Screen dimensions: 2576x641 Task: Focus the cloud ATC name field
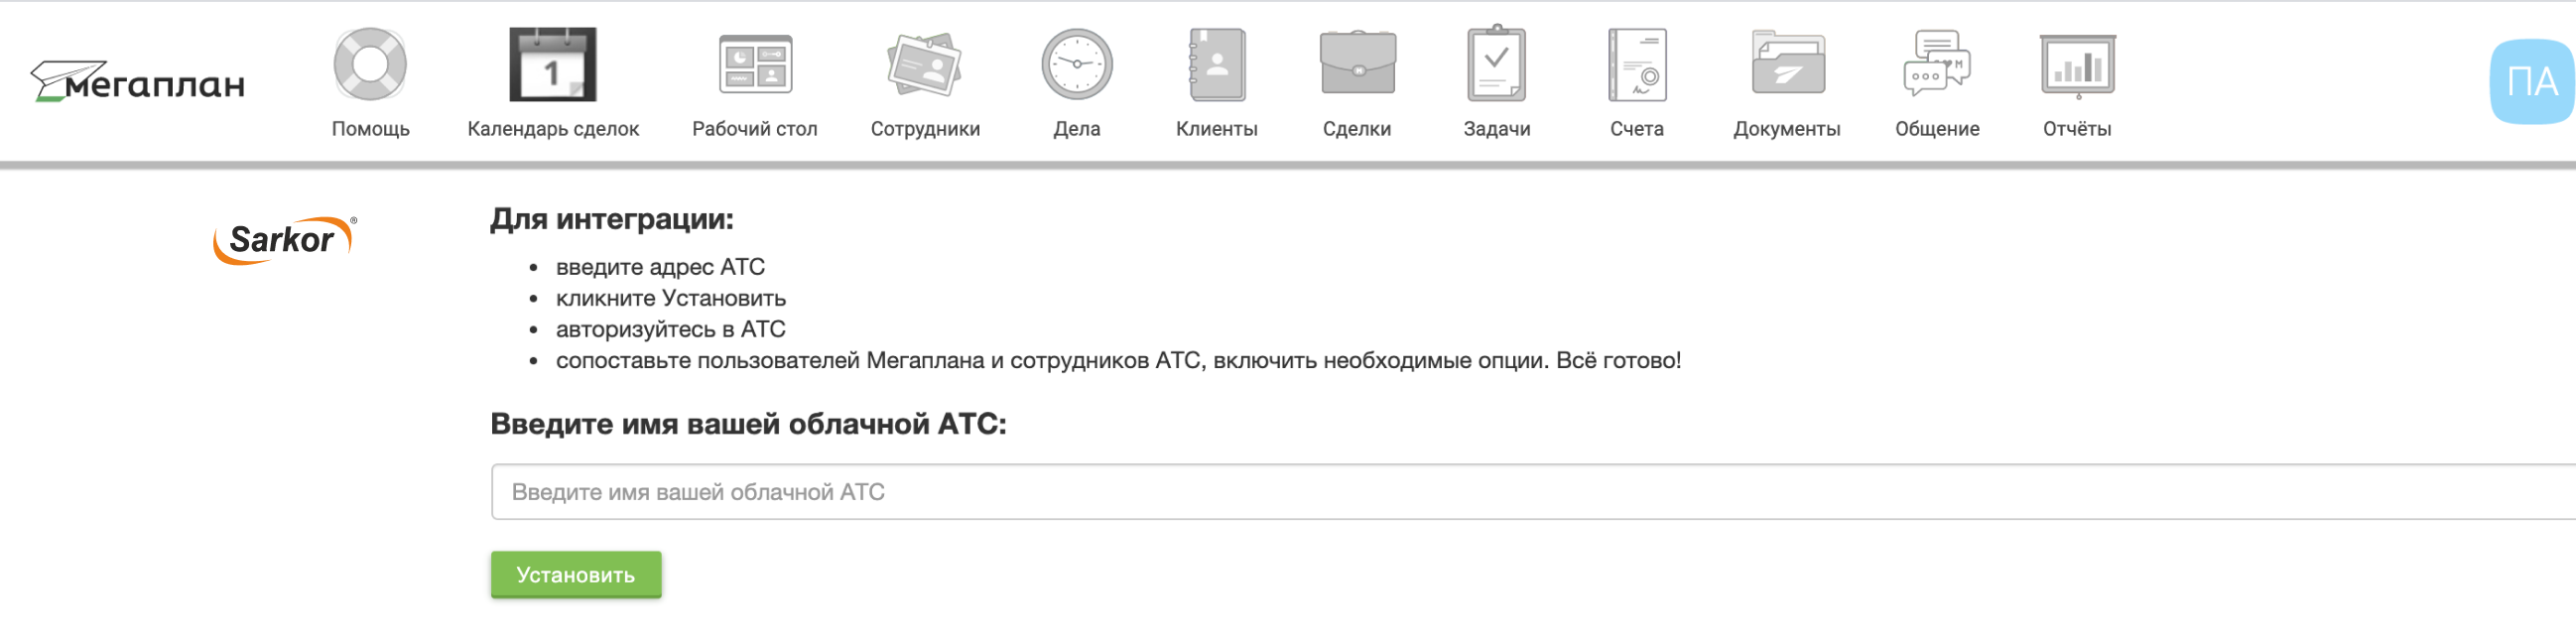click(x=1500, y=492)
